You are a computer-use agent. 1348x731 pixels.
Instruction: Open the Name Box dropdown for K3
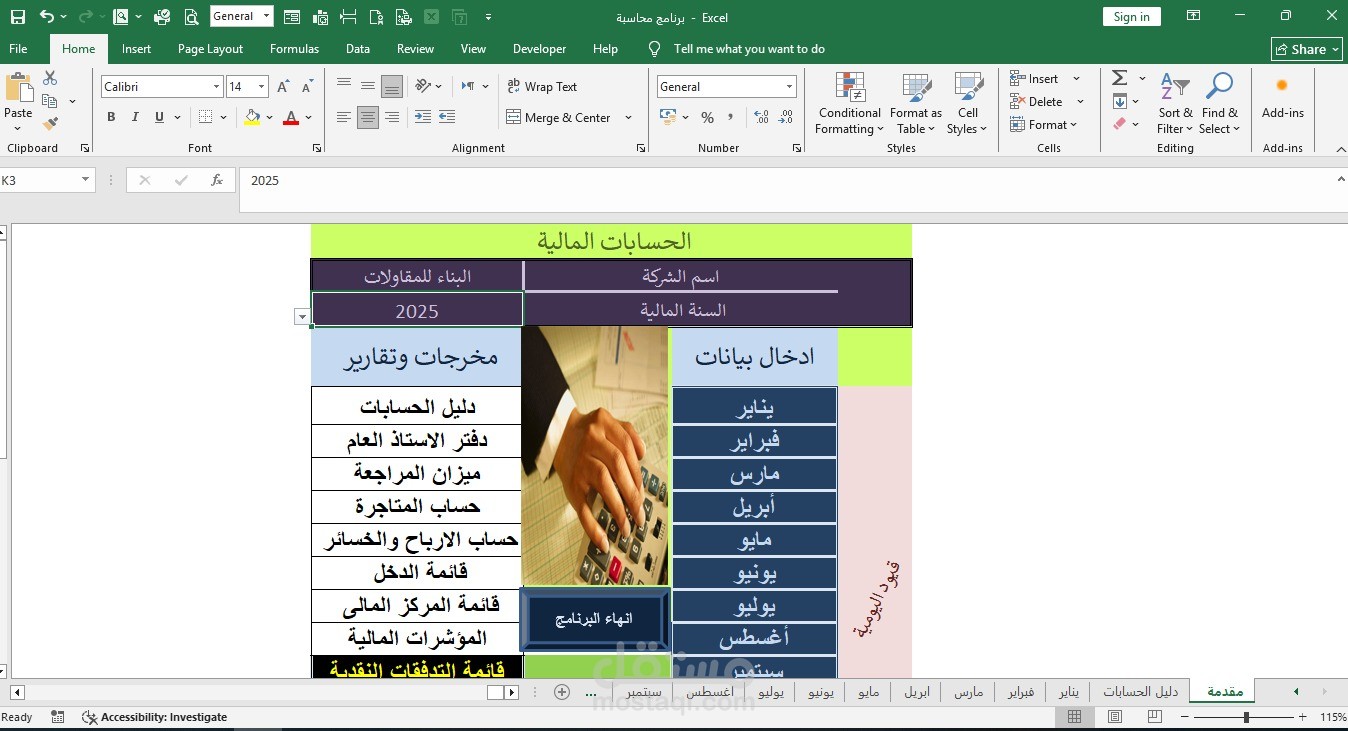(x=85, y=181)
